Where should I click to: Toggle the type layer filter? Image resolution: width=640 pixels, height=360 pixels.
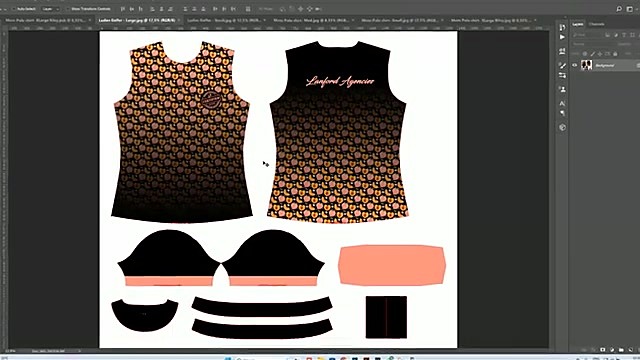pos(624,35)
